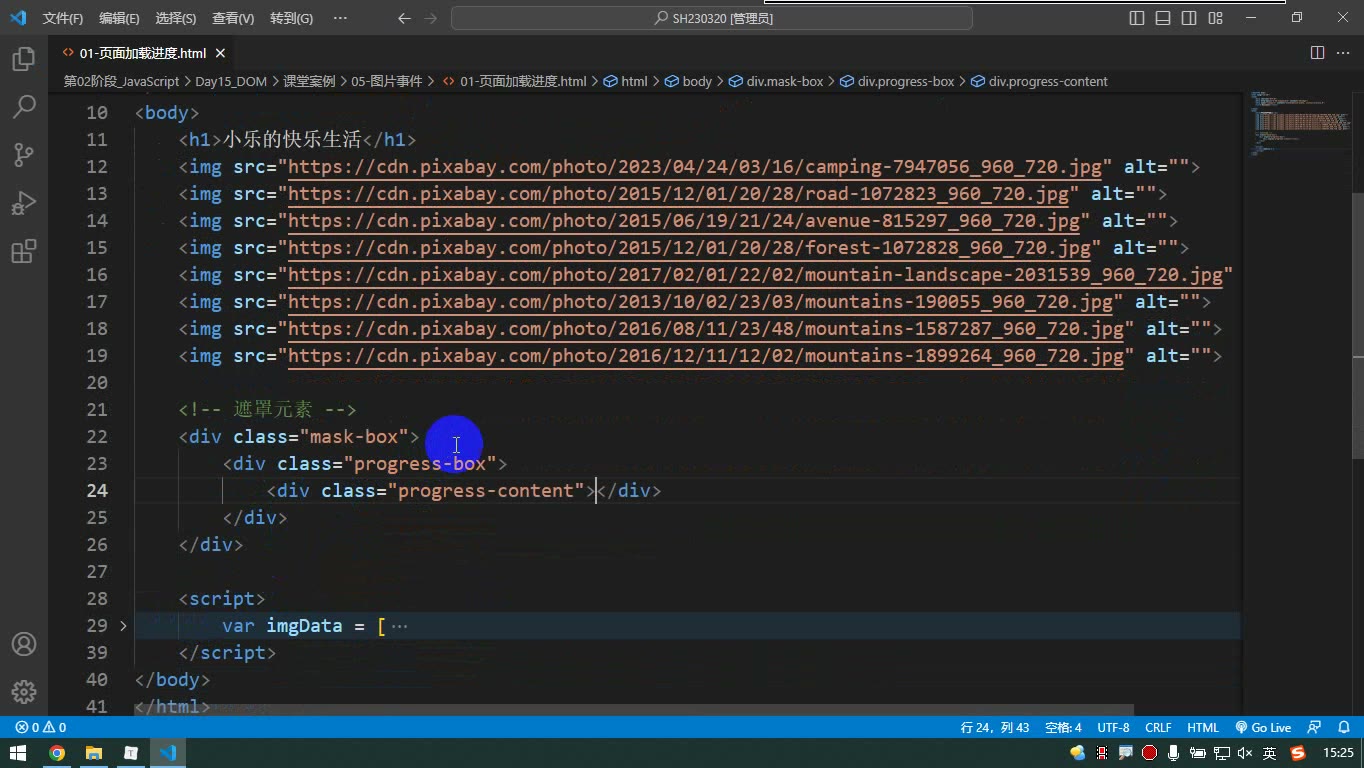Open the Manage gear icon
Viewport: 1364px width, 768px height.
click(24, 691)
